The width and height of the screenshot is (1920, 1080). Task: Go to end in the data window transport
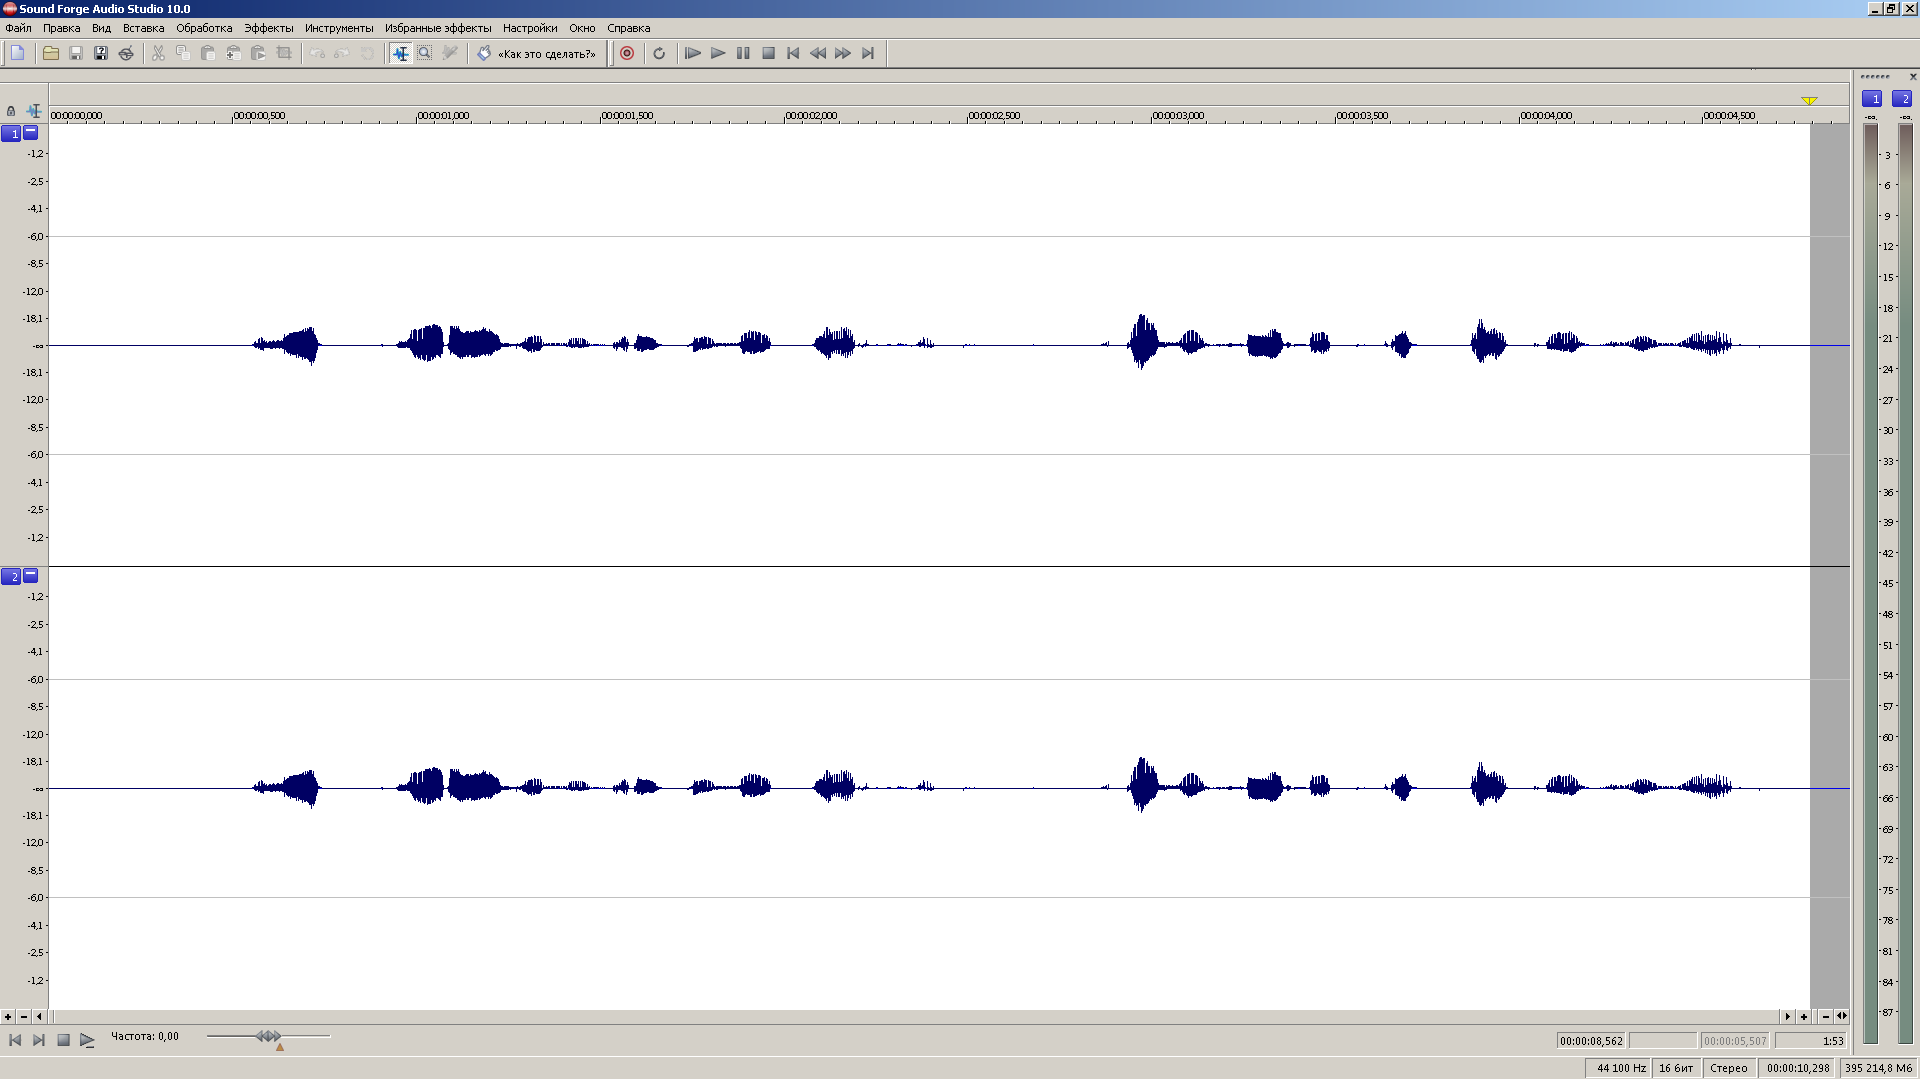coord(39,1040)
